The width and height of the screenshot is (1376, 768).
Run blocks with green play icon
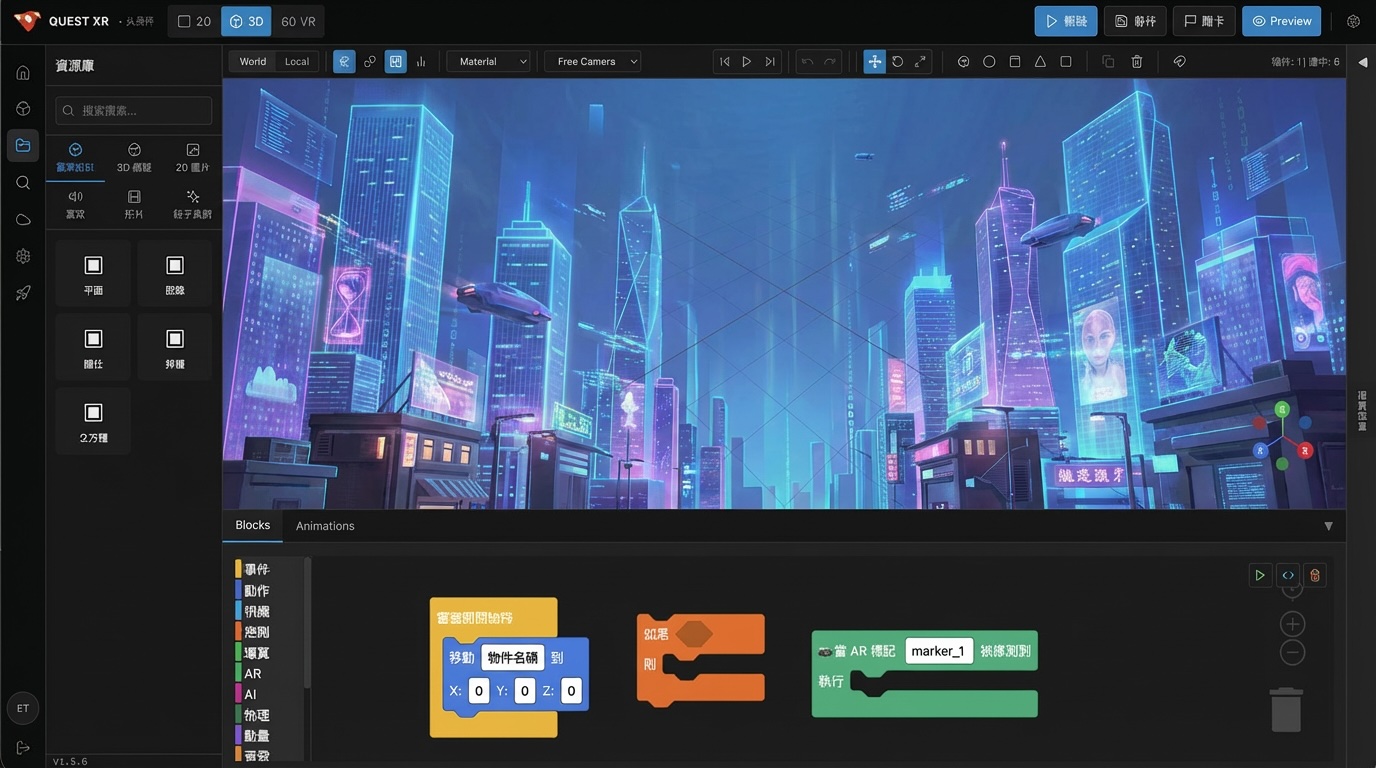click(1260, 575)
